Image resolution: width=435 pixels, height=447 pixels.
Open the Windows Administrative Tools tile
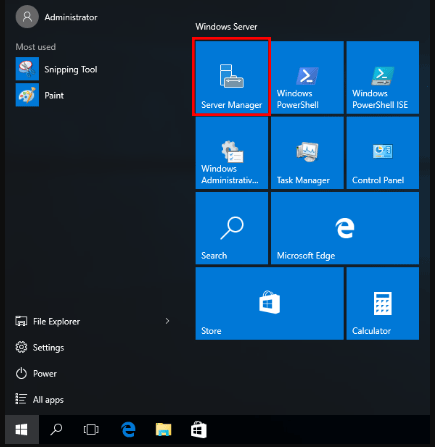tap(232, 153)
